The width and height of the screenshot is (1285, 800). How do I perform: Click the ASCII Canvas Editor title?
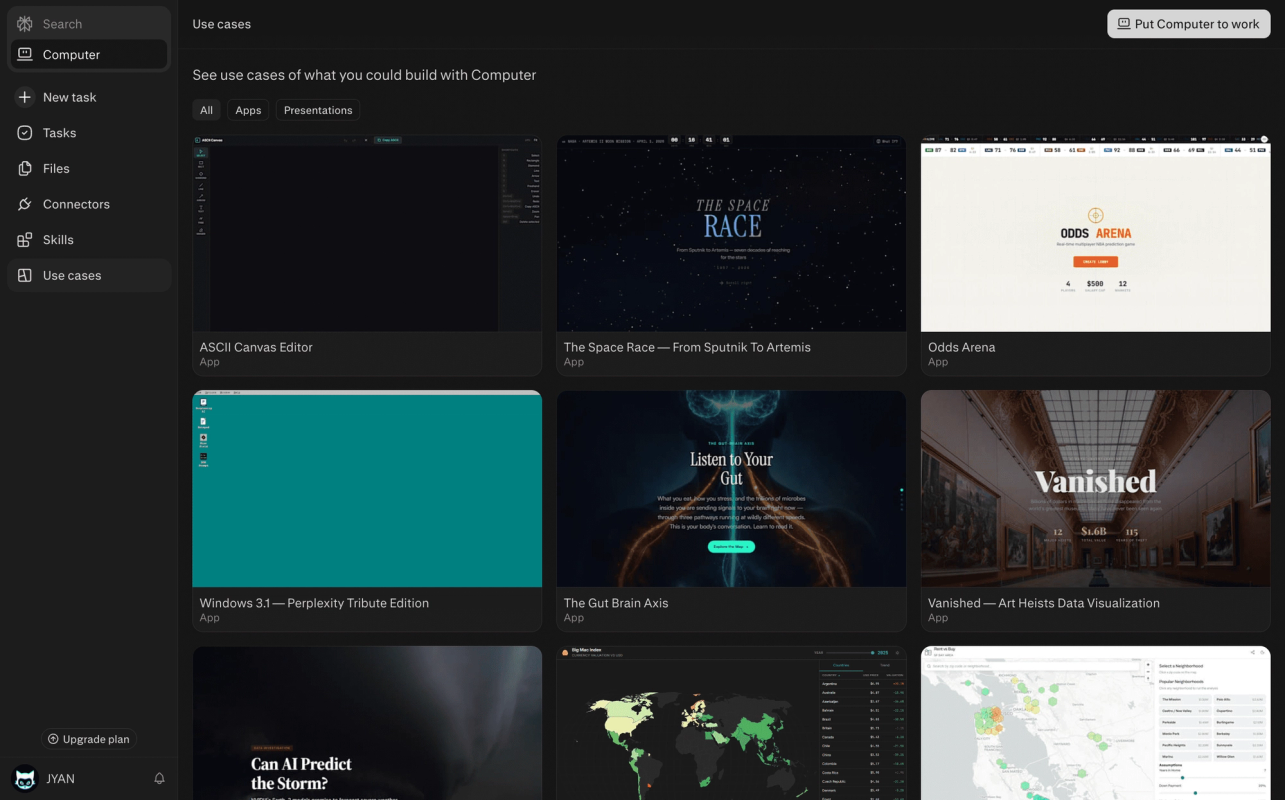(x=256, y=347)
